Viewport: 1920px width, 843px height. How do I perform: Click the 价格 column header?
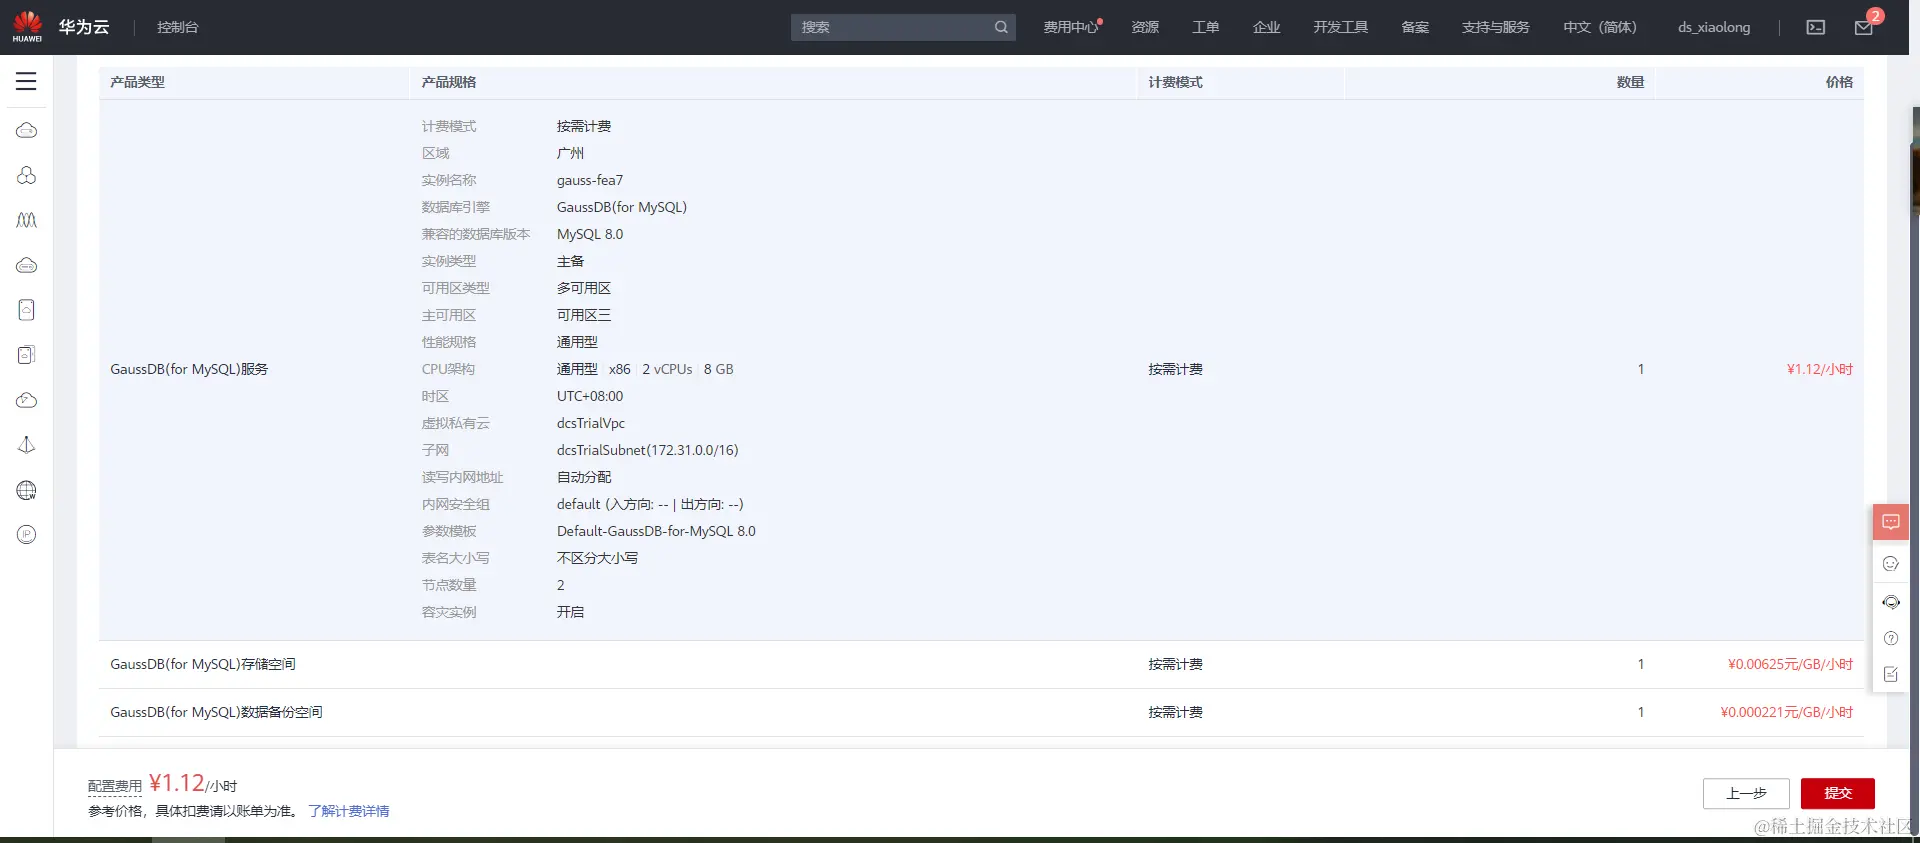[1839, 82]
